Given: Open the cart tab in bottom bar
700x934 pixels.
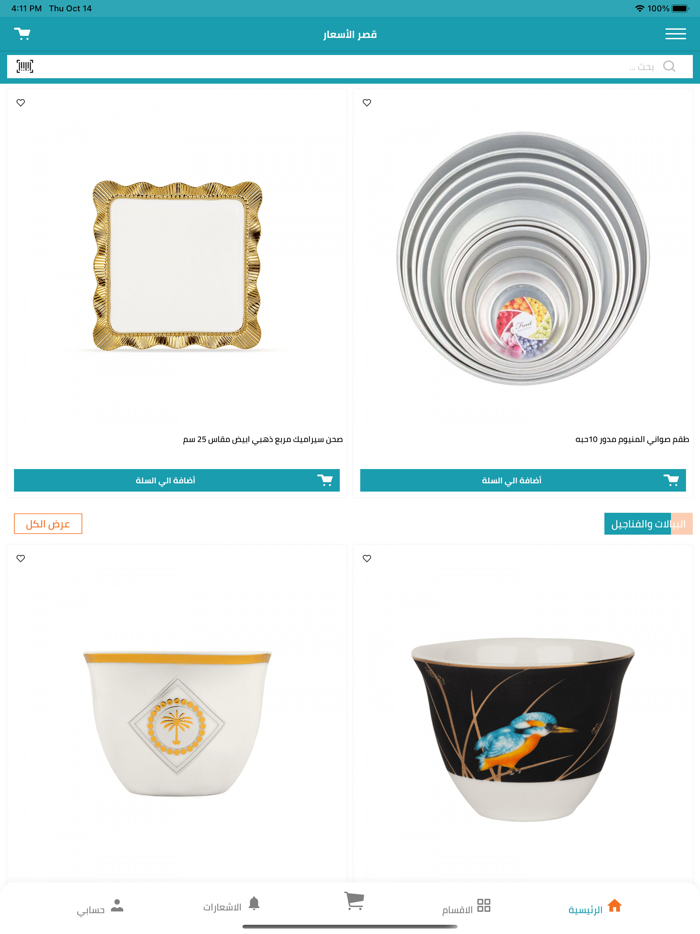Looking at the screenshot, I should click(x=354, y=901).
